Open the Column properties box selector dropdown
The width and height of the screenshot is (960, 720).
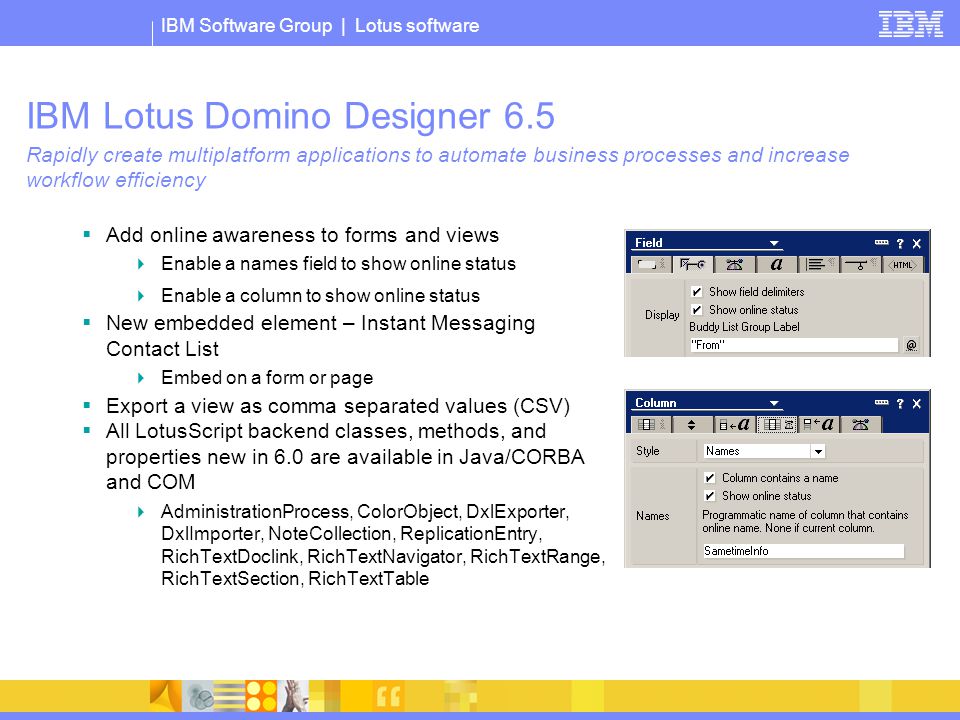(774, 403)
